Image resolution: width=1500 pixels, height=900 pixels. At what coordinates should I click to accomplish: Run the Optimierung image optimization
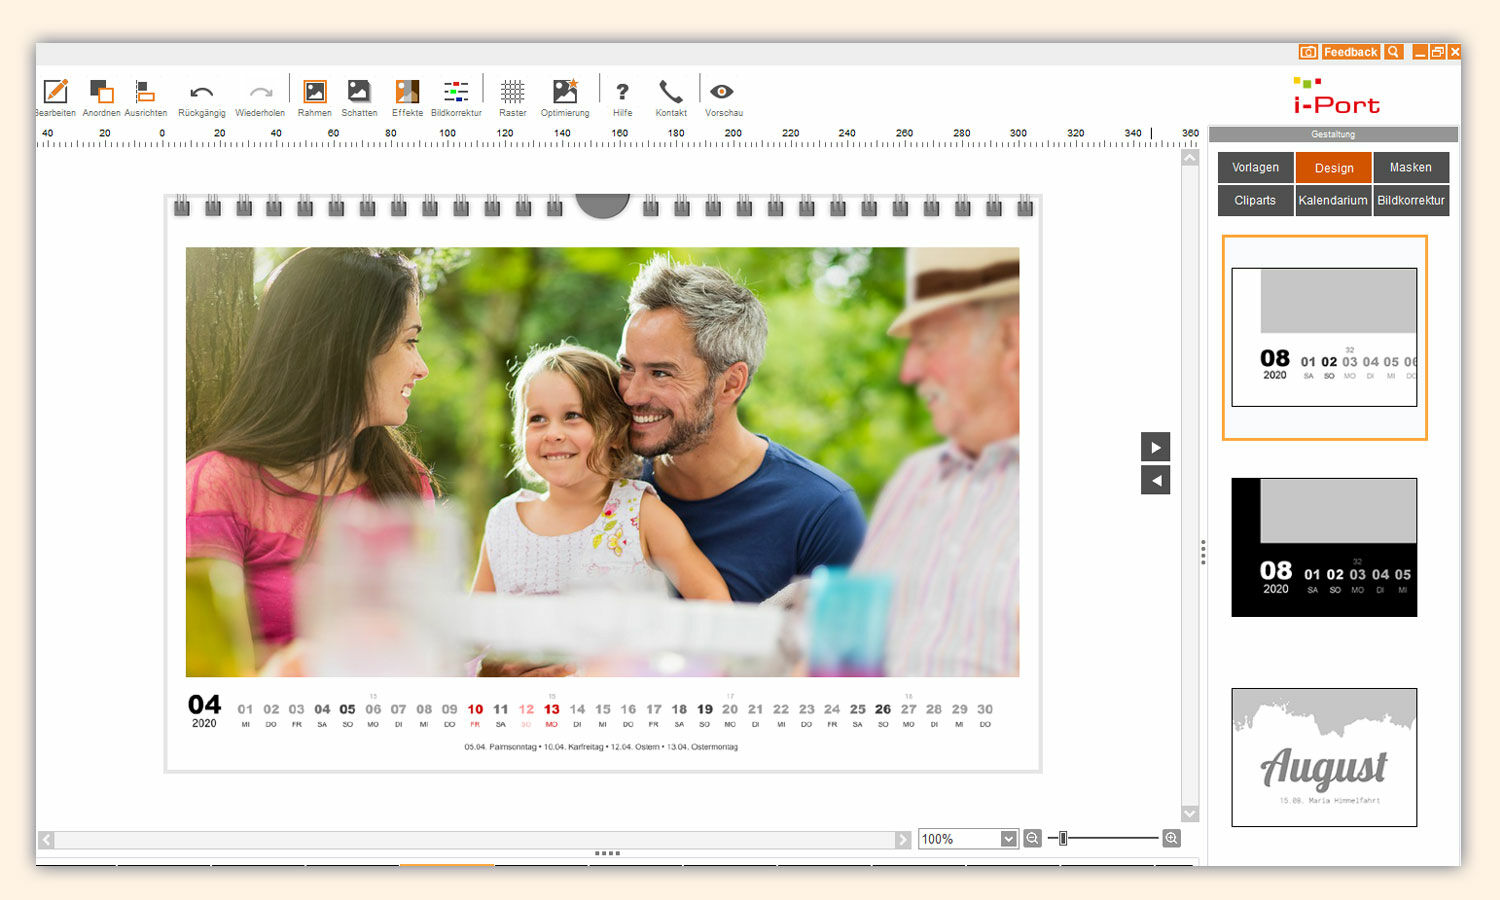pyautogui.click(x=565, y=93)
